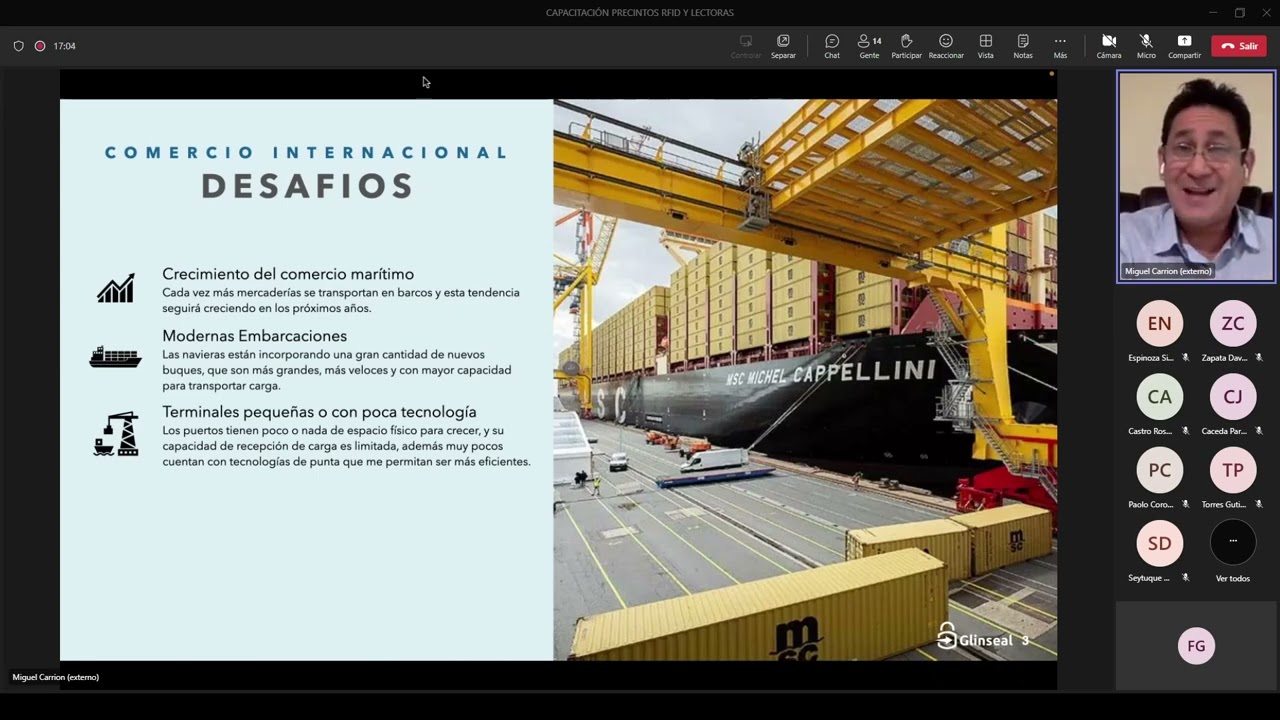This screenshot has height=720, width=1280.
Task: Click the MSC MICHEL CAPPELLINI ship name
Action: (831, 375)
